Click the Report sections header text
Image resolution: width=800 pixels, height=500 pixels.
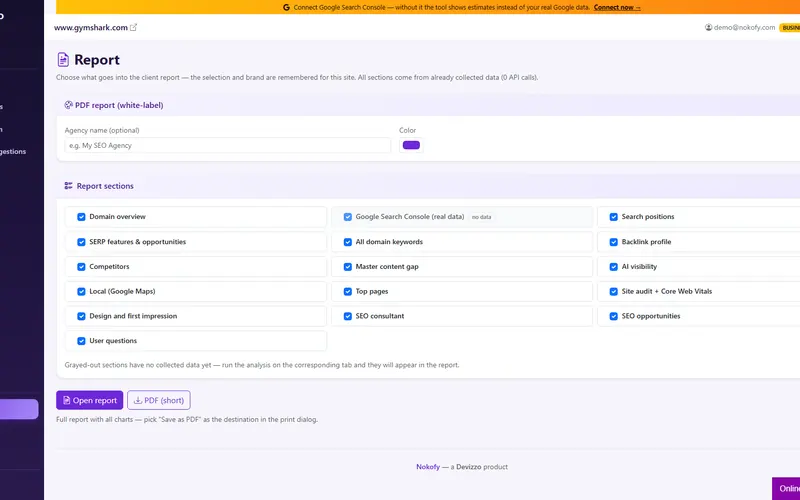105,186
